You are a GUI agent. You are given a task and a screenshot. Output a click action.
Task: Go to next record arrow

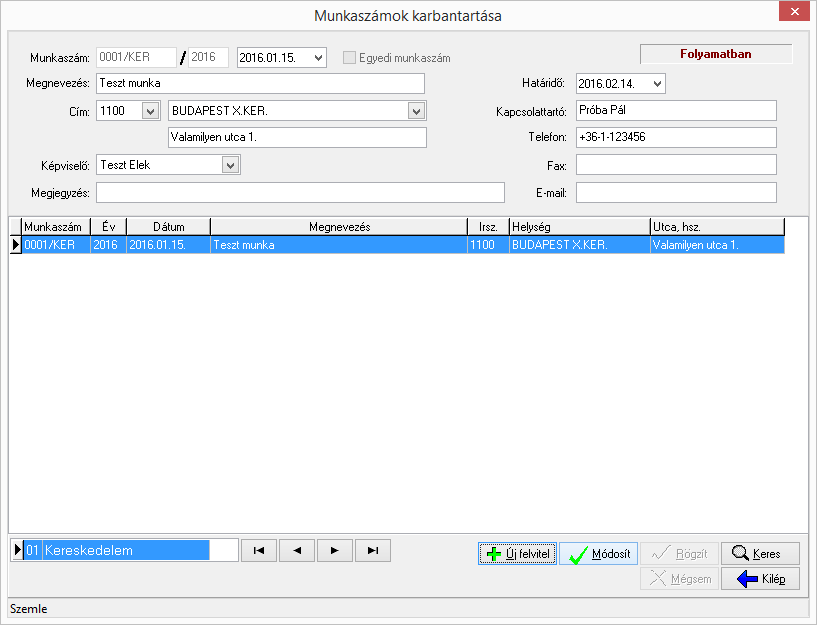click(335, 551)
